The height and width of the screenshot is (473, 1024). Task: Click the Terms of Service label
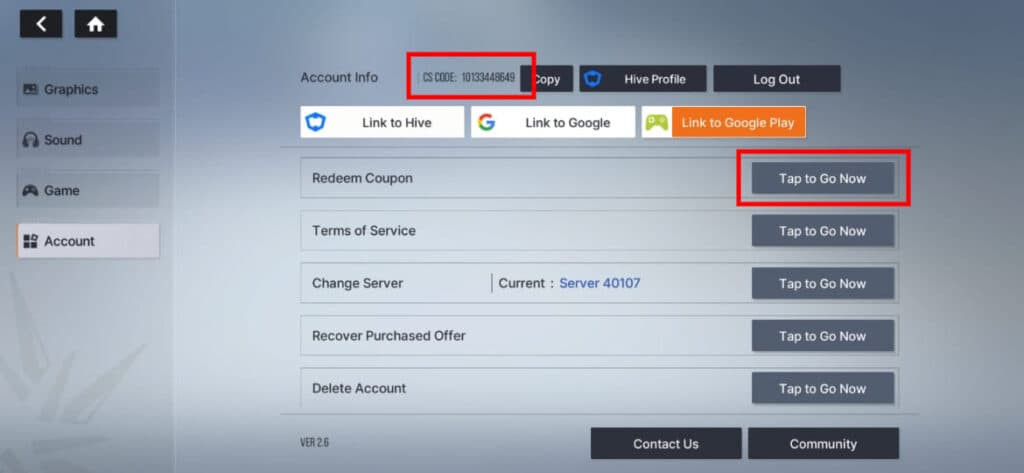click(363, 231)
